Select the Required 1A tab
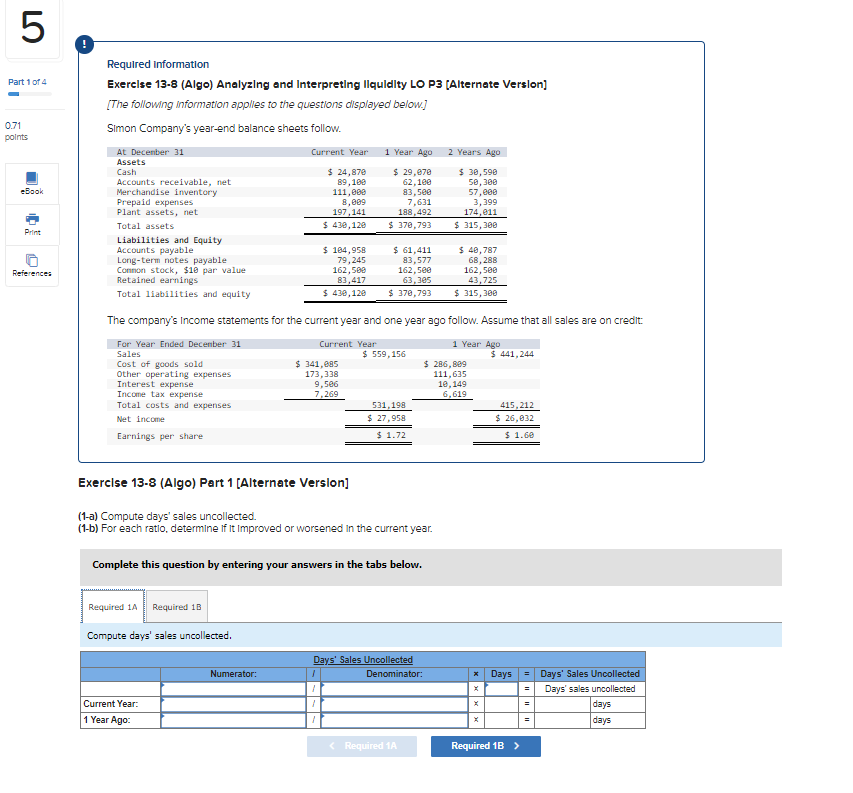This screenshot has width=853, height=793. coord(112,606)
